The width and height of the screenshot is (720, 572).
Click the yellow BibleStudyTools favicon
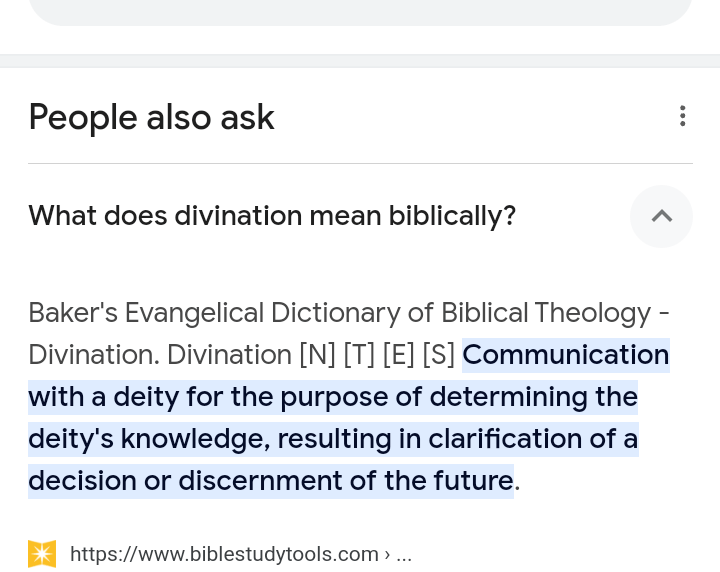point(42,554)
